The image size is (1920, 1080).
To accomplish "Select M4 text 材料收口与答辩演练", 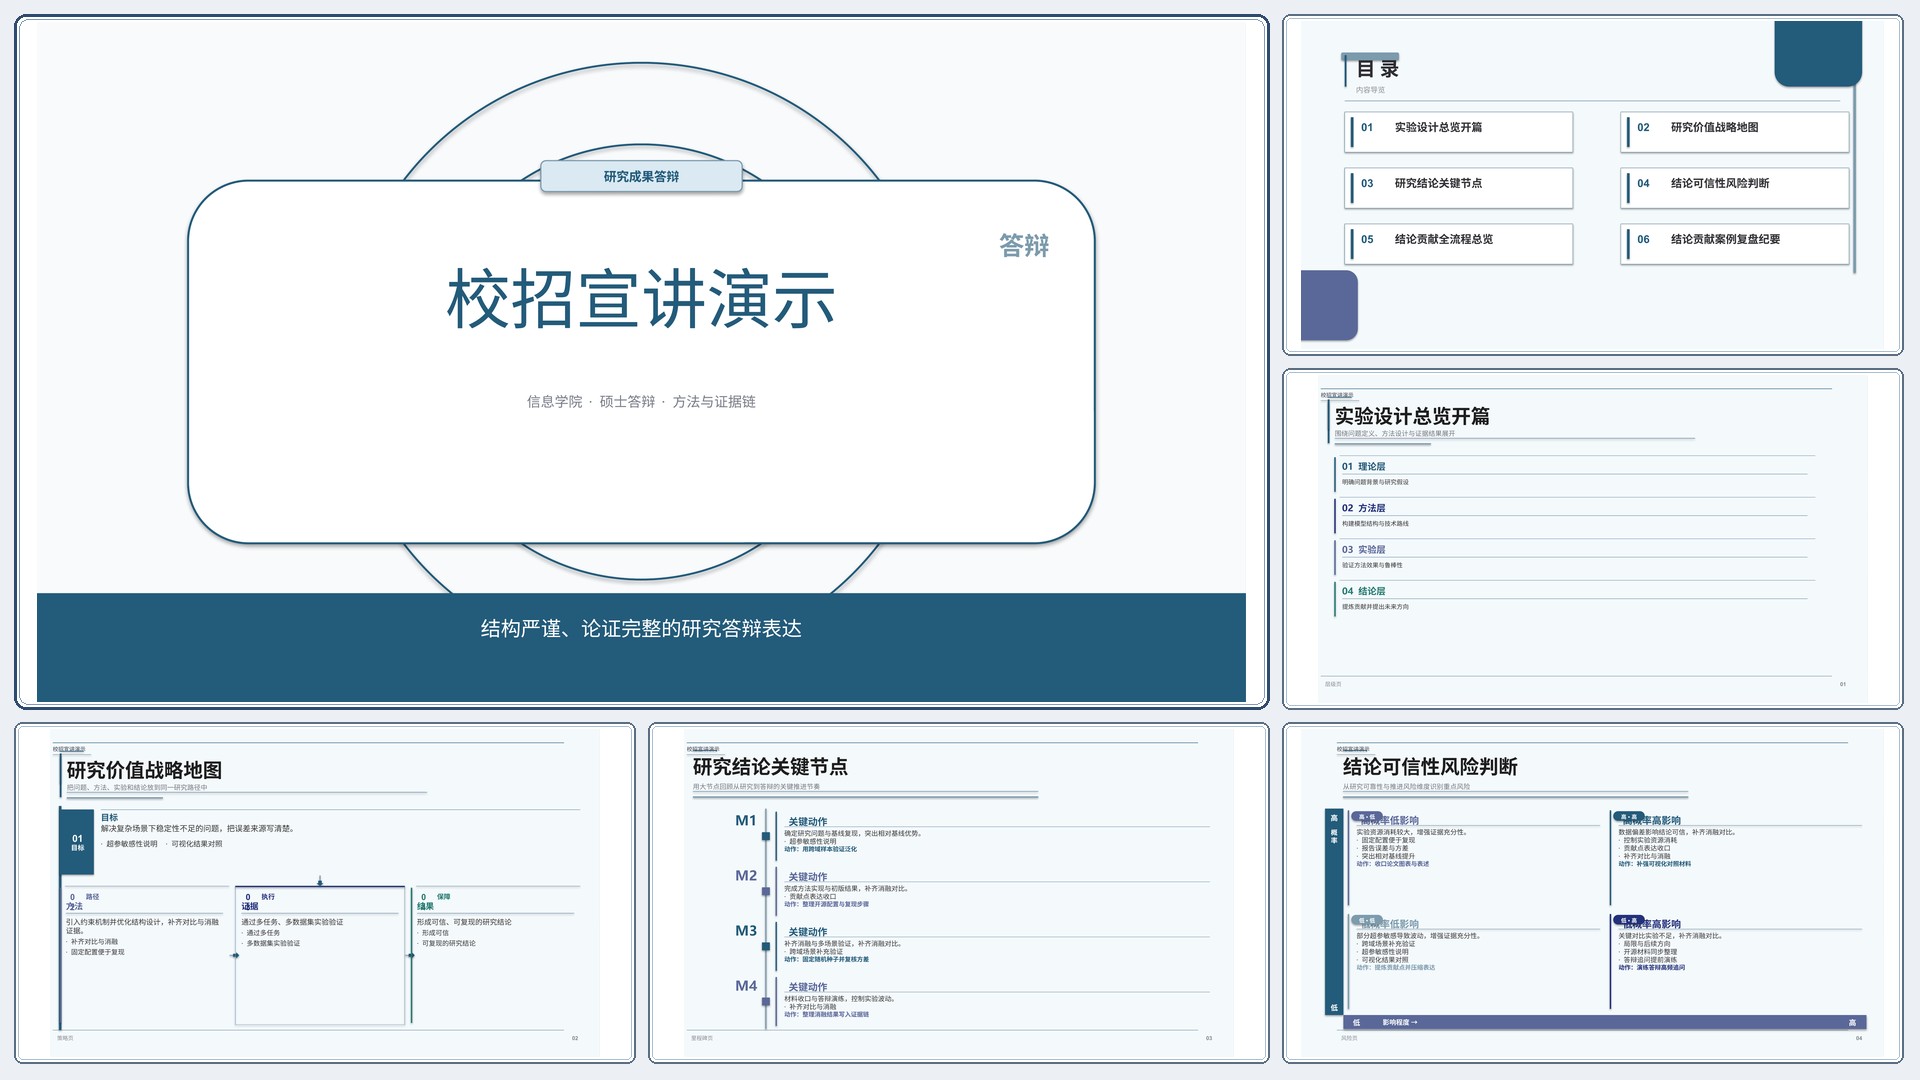I will [815, 998].
